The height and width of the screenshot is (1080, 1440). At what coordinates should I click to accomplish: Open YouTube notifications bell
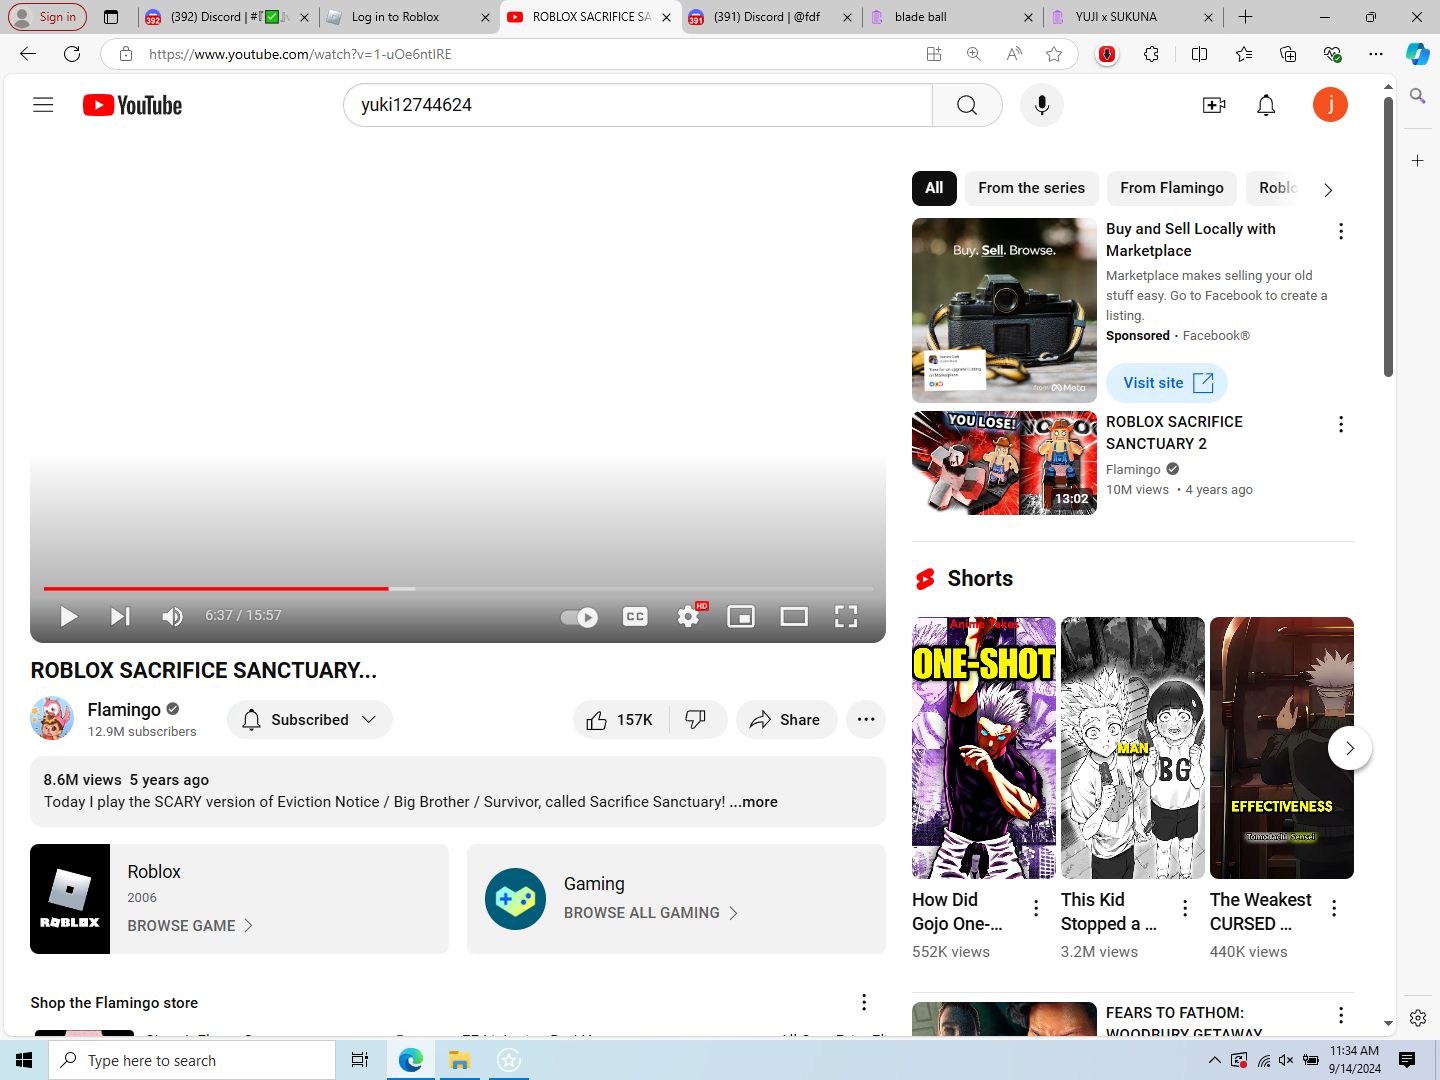(x=1266, y=105)
